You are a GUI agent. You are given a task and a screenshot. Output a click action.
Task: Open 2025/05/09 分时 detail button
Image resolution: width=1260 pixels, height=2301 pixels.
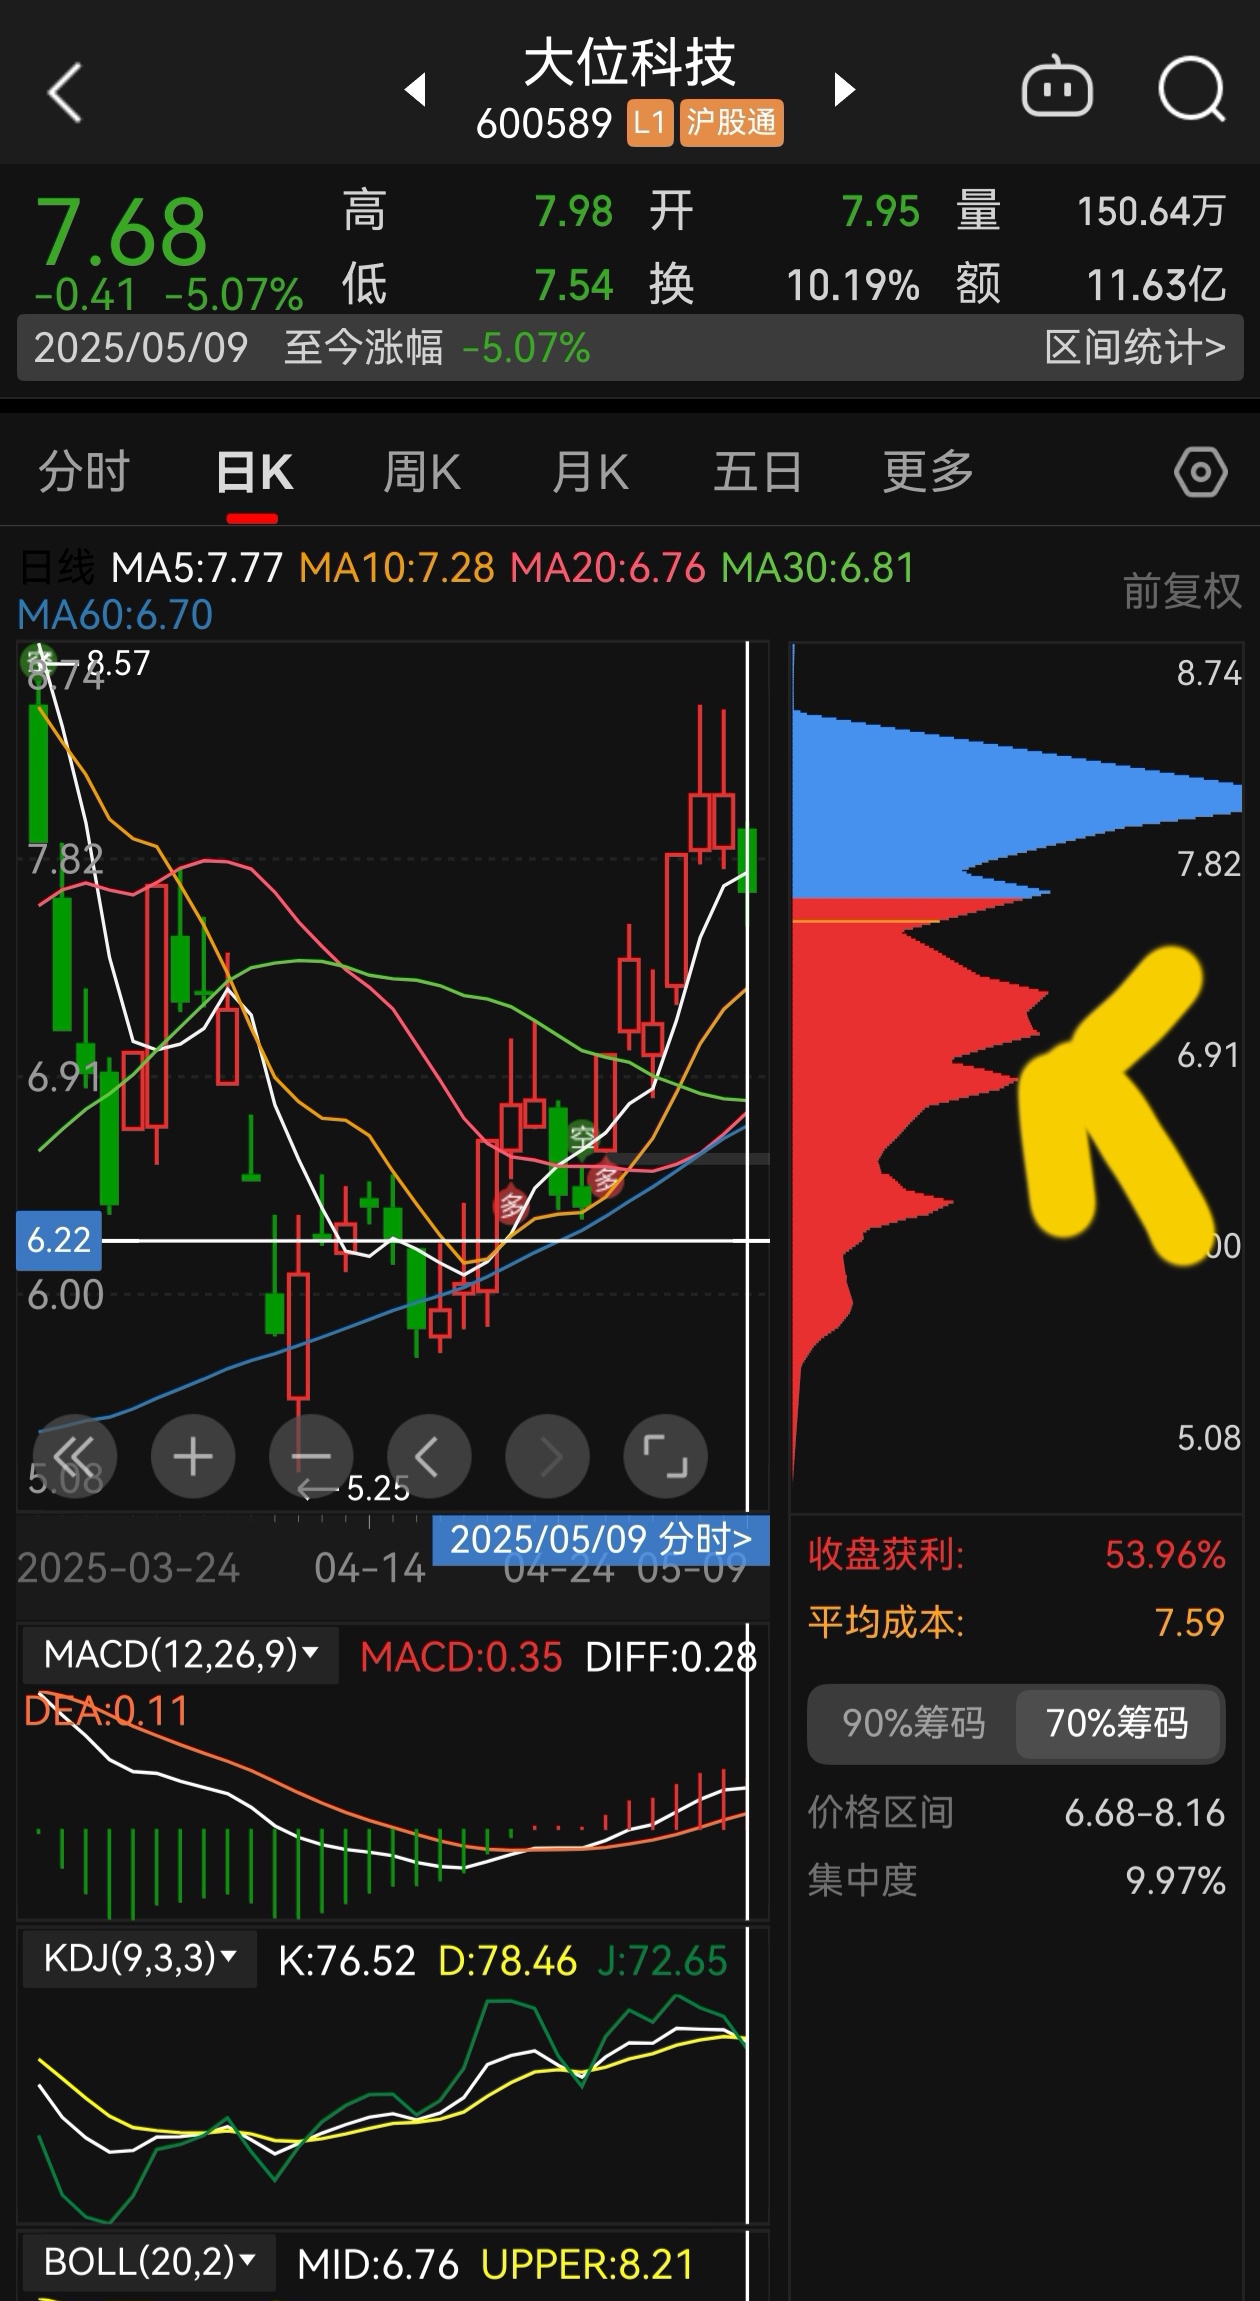[600, 1540]
